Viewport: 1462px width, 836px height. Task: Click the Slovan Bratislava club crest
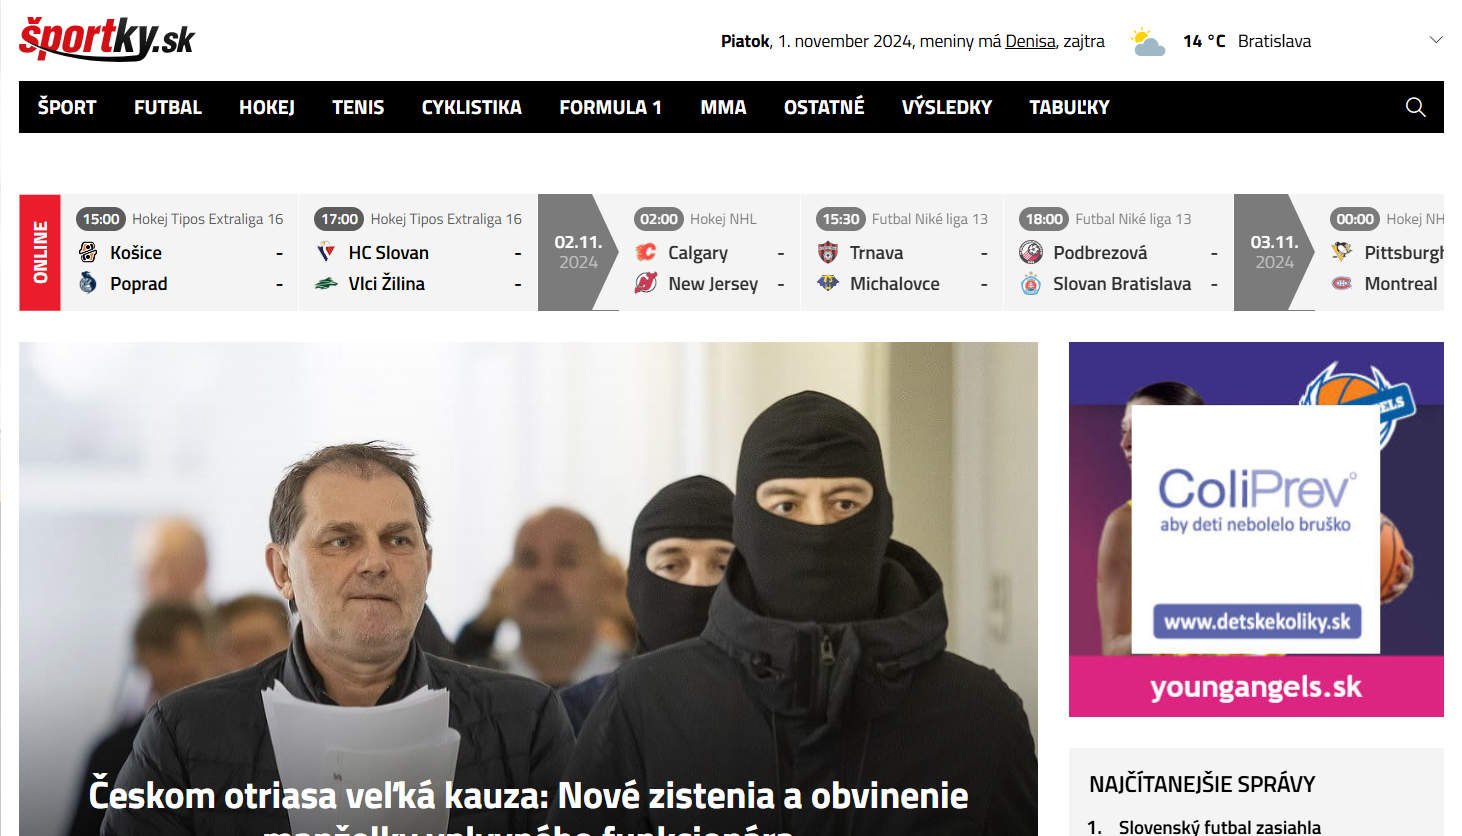[1031, 284]
